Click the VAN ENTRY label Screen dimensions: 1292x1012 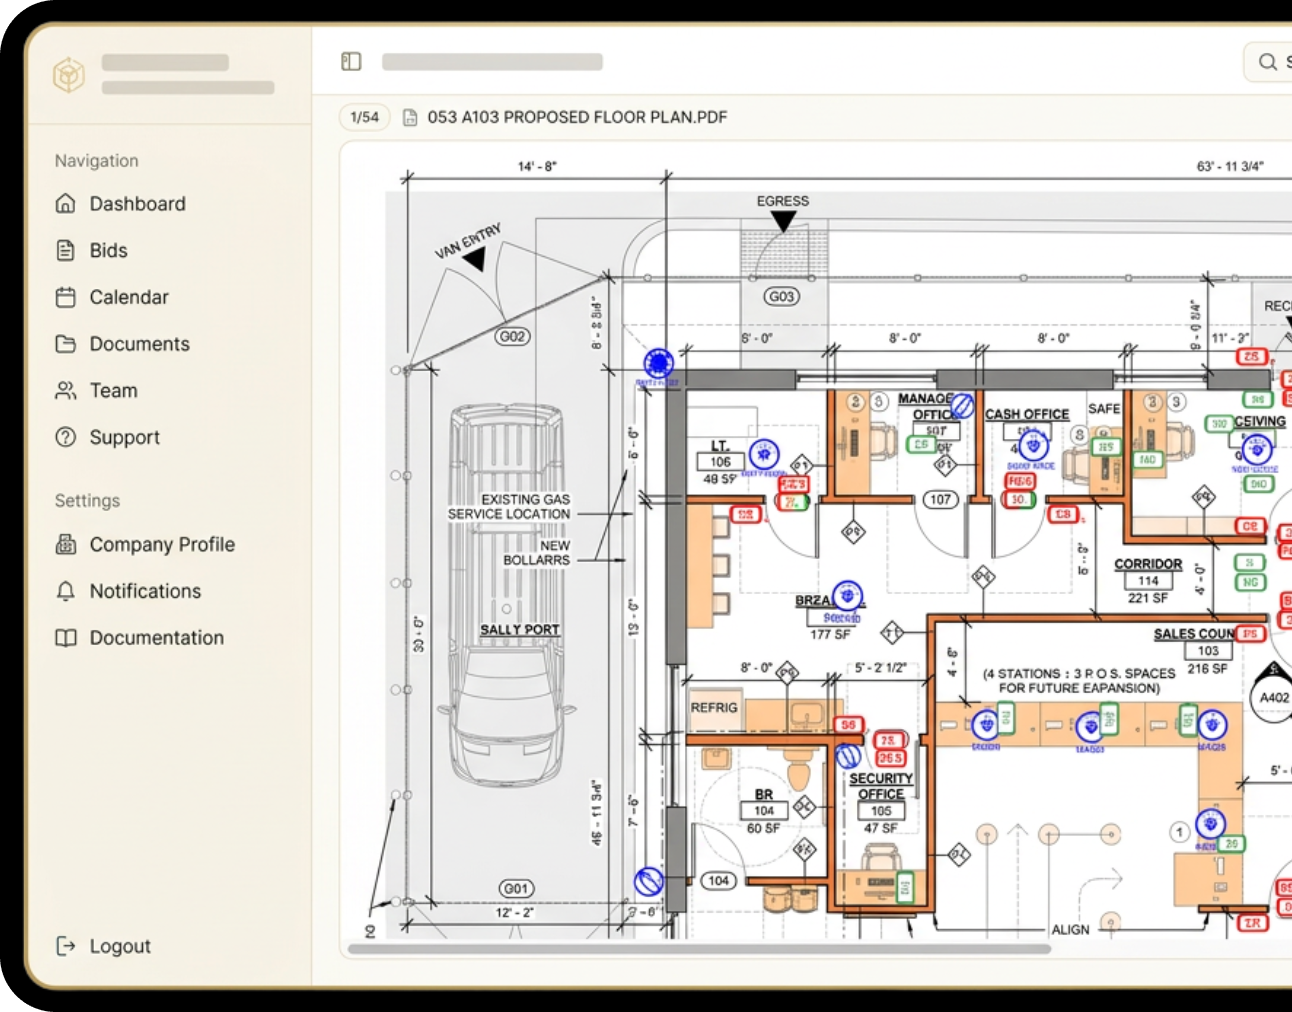(x=468, y=241)
